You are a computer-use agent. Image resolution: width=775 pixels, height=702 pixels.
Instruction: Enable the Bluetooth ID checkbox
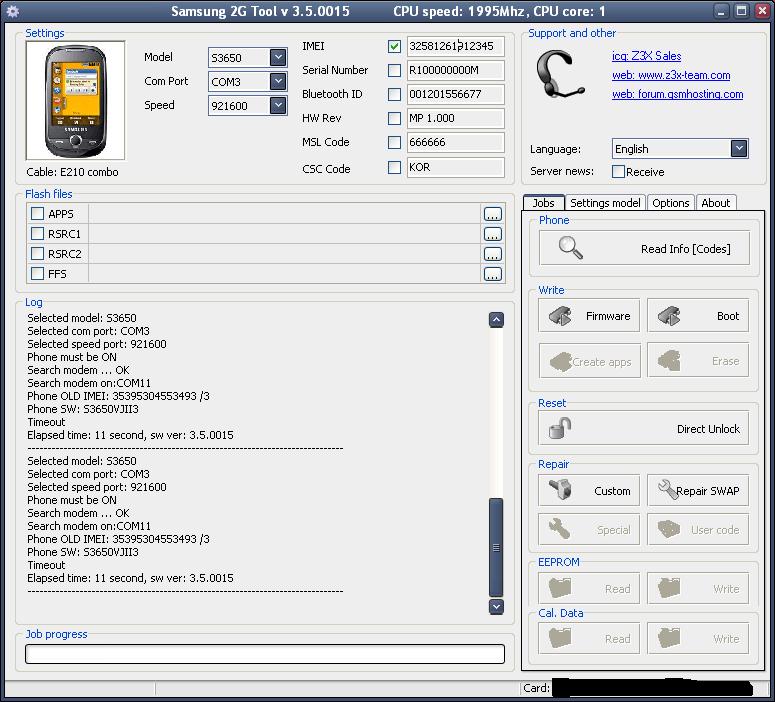(394, 94)
